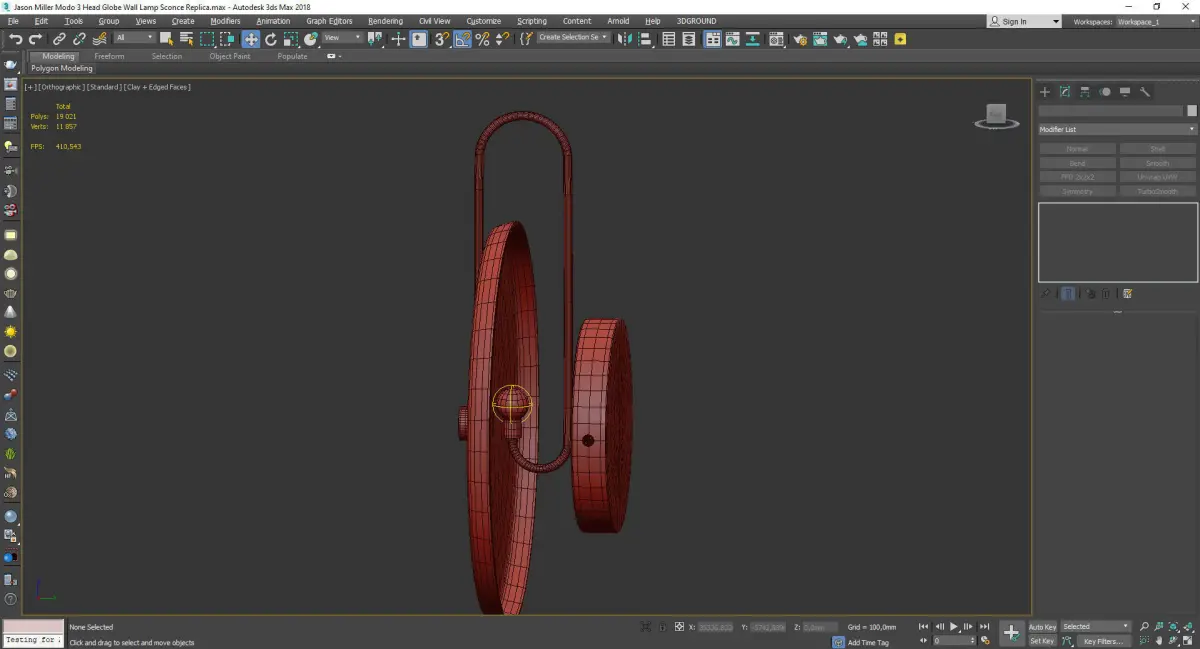Open the Schematic View icon

(751, 39)
